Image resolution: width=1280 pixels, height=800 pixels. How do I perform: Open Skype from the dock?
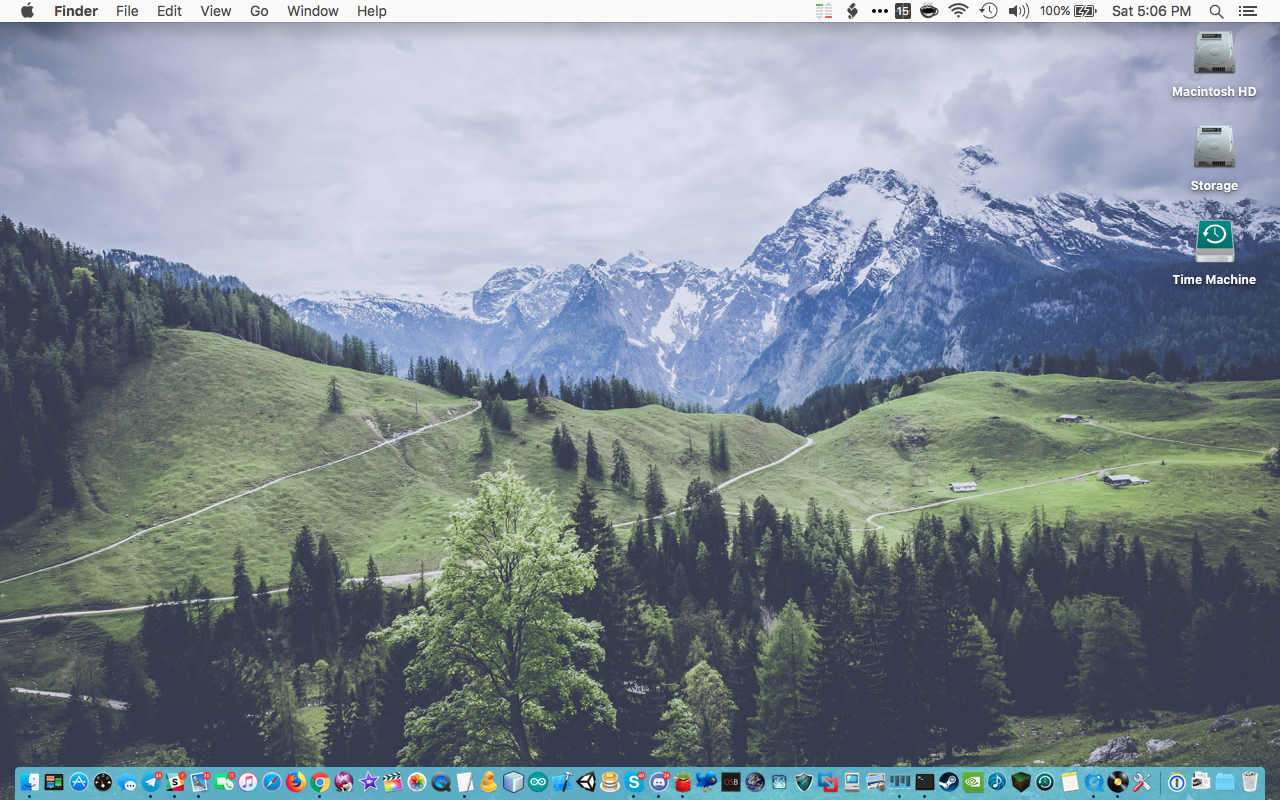tap(634, 782)
